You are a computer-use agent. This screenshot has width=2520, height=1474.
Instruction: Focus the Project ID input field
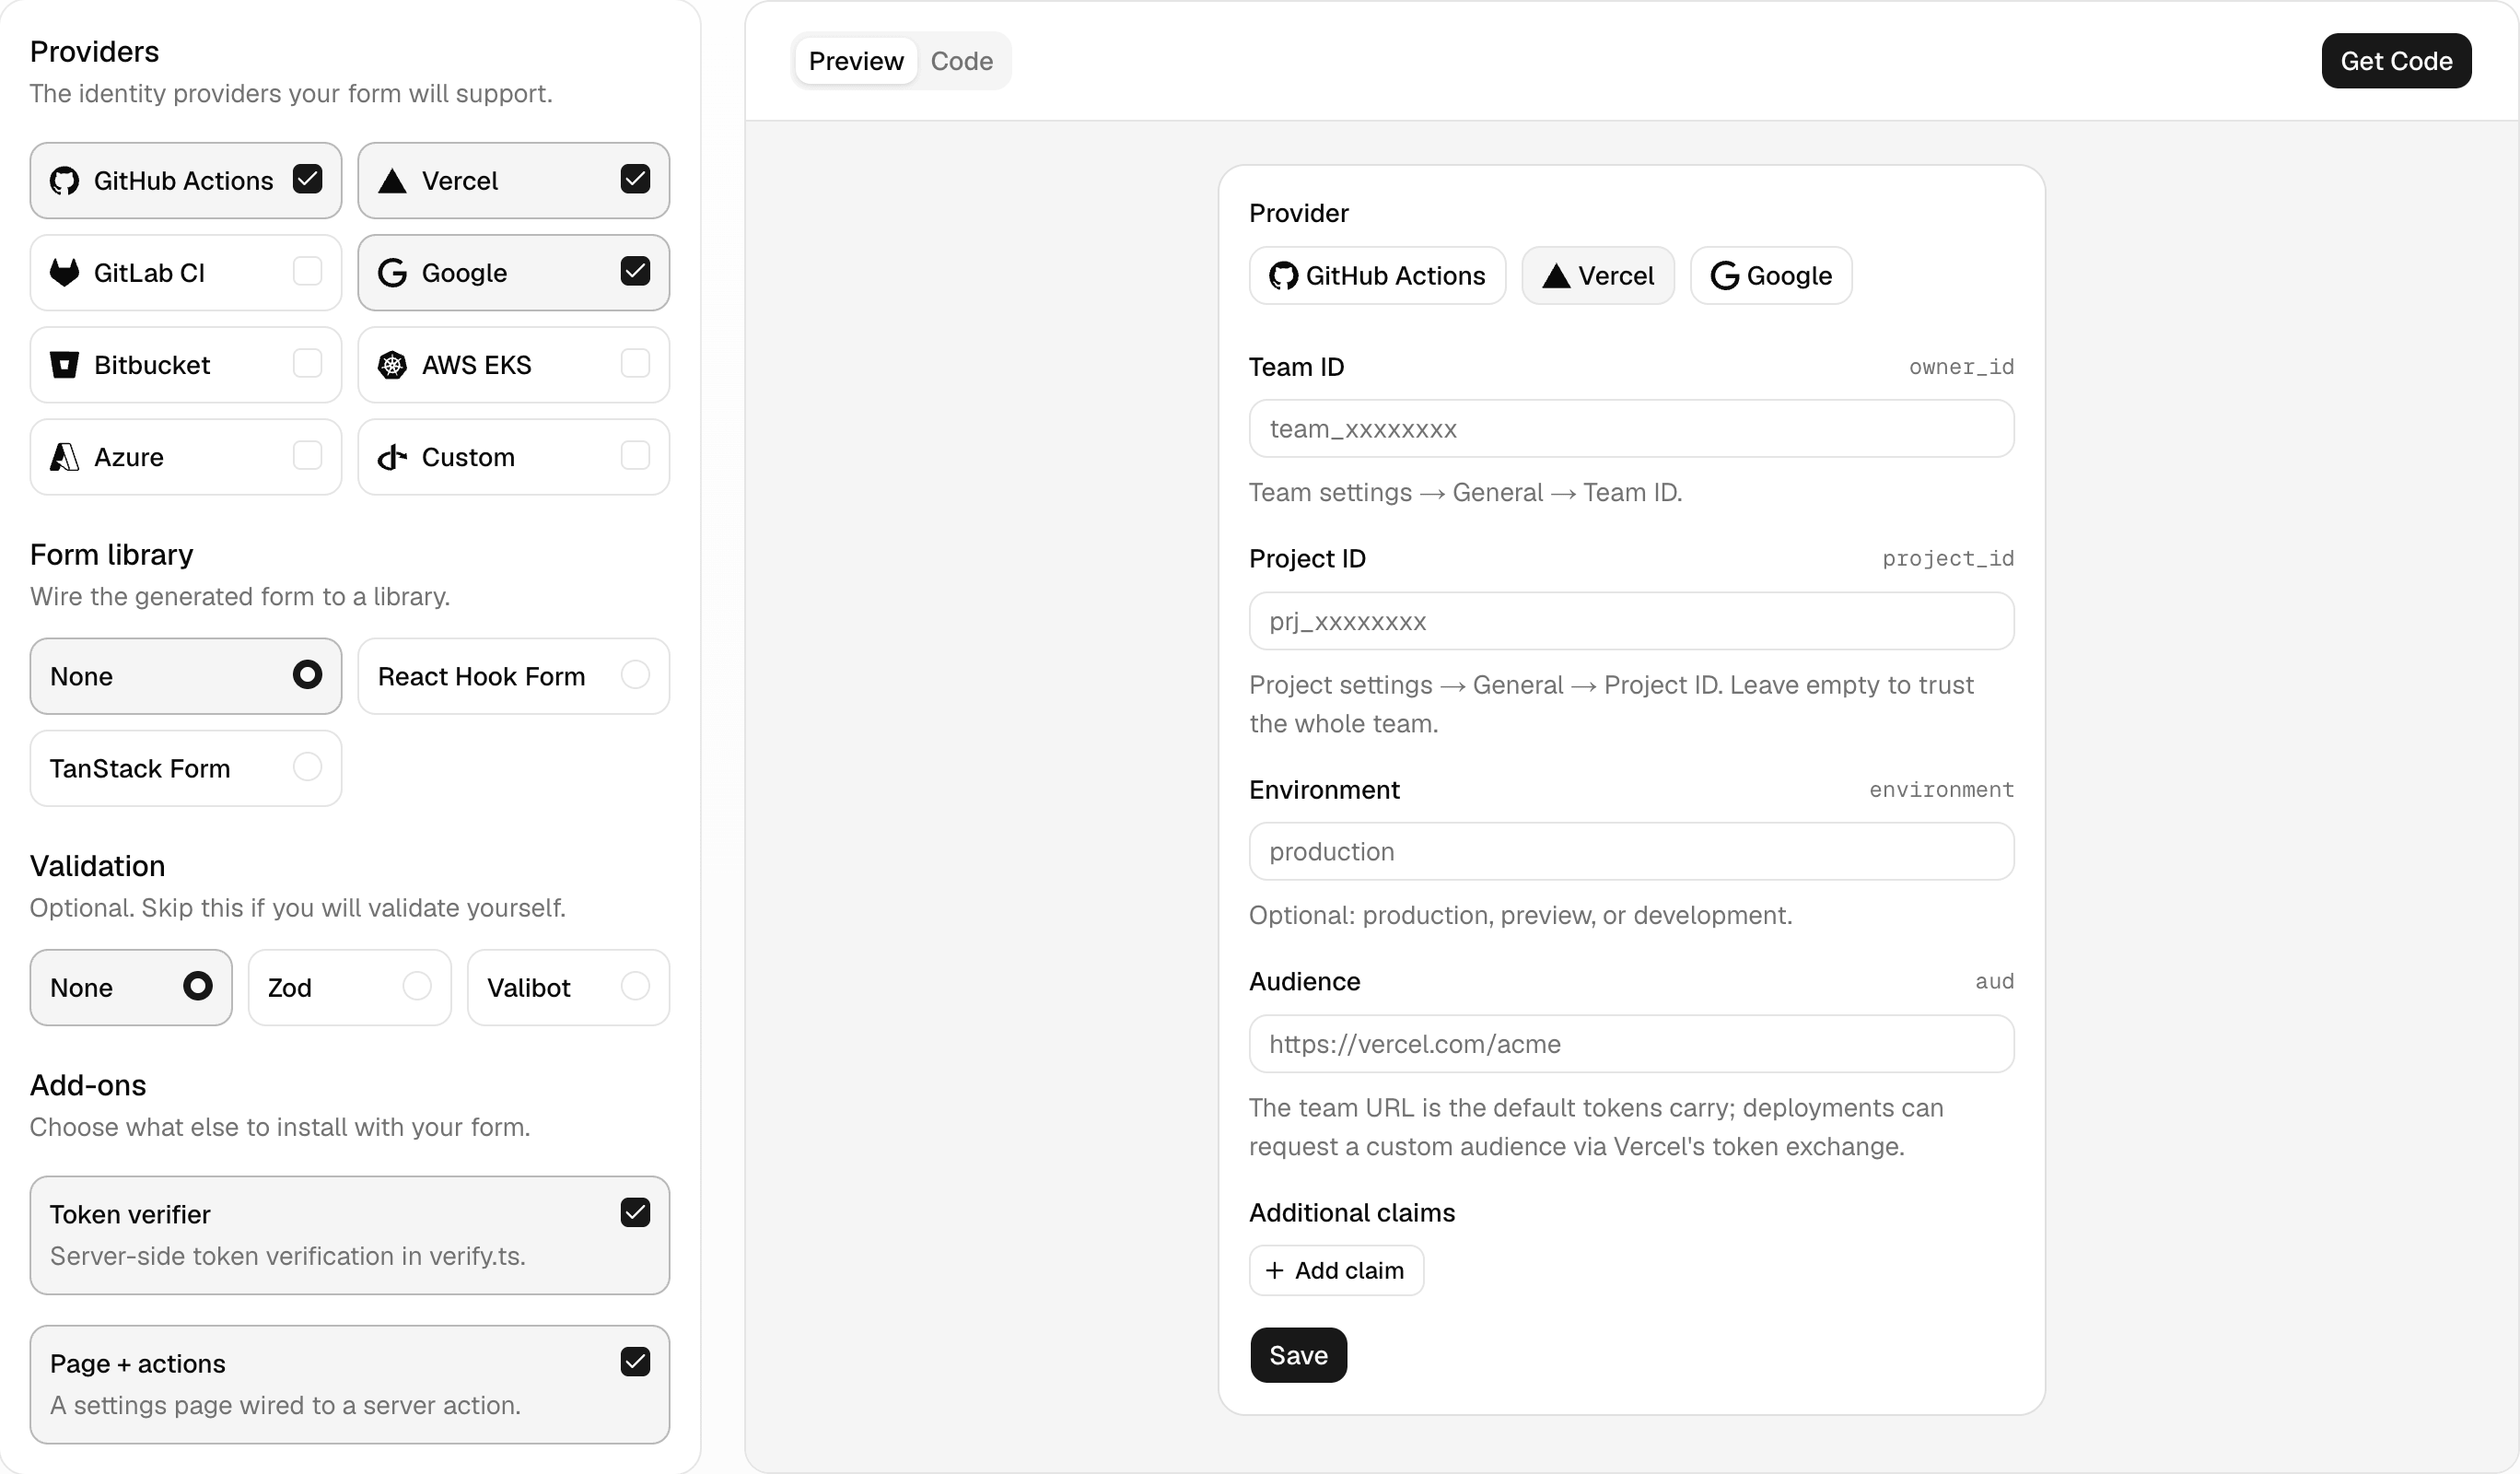[1631, 621]
